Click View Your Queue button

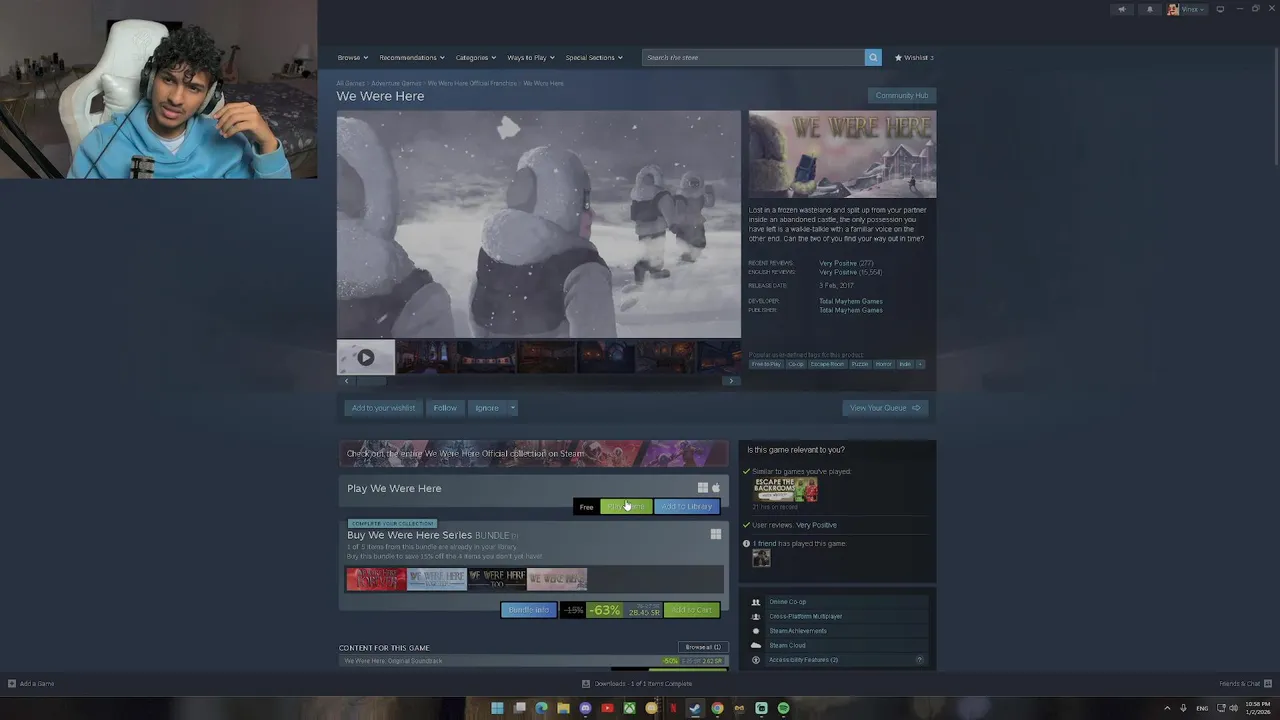tap(885, 408)
